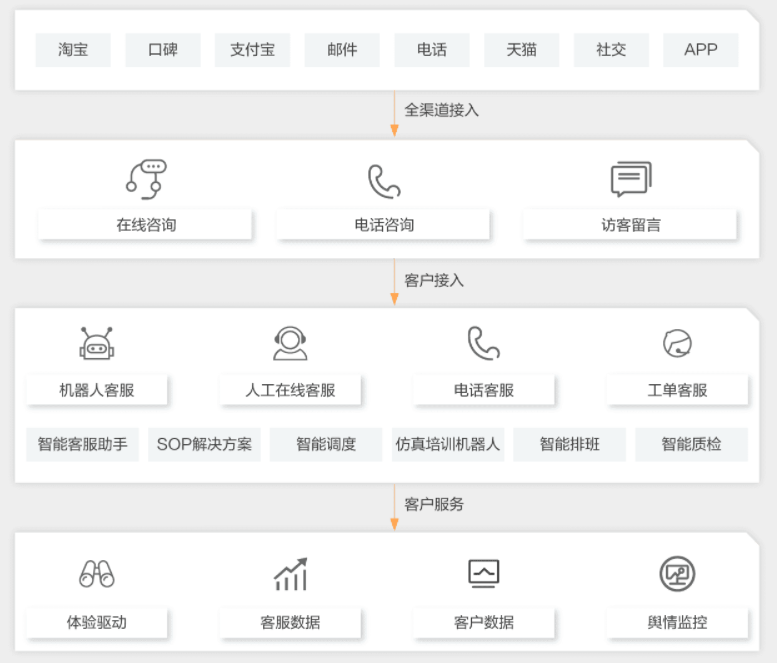Select the 口碑 channel tag

point(163,50)
